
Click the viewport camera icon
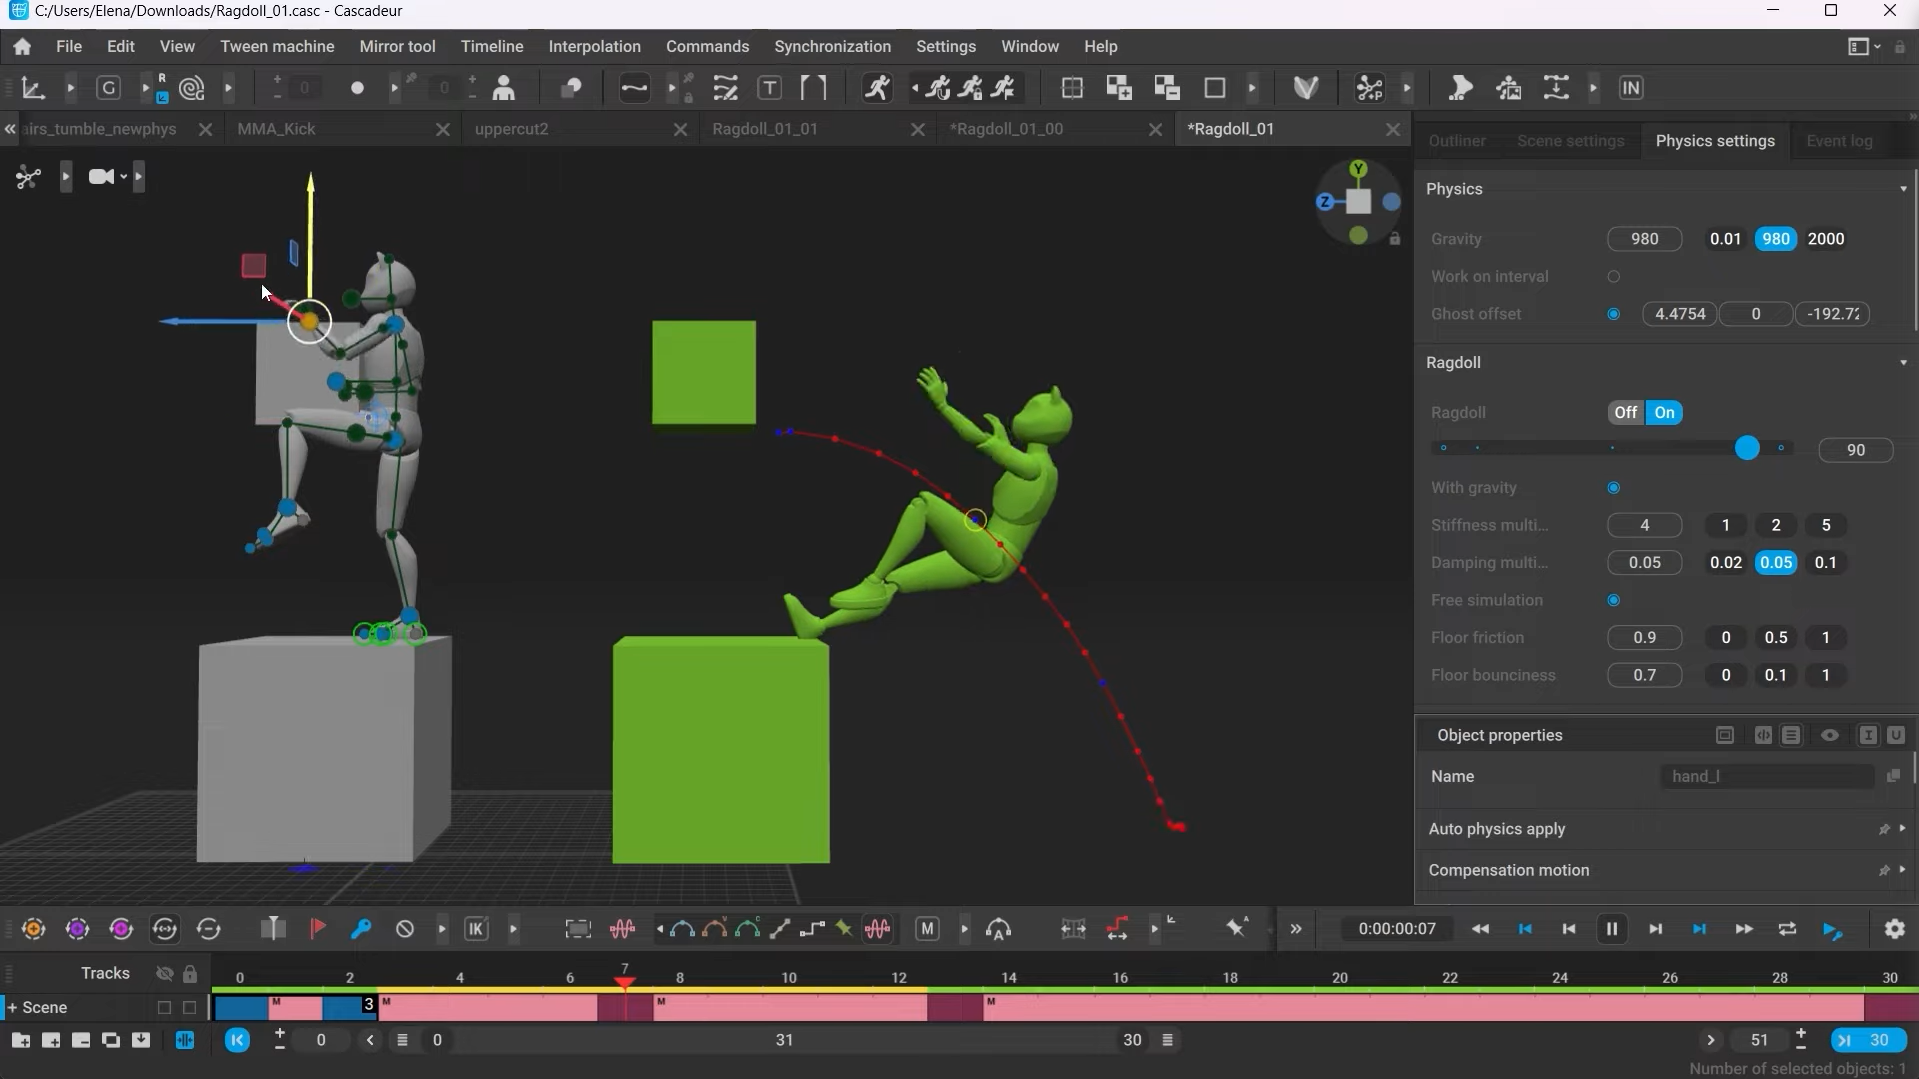(x=101, y=177)
